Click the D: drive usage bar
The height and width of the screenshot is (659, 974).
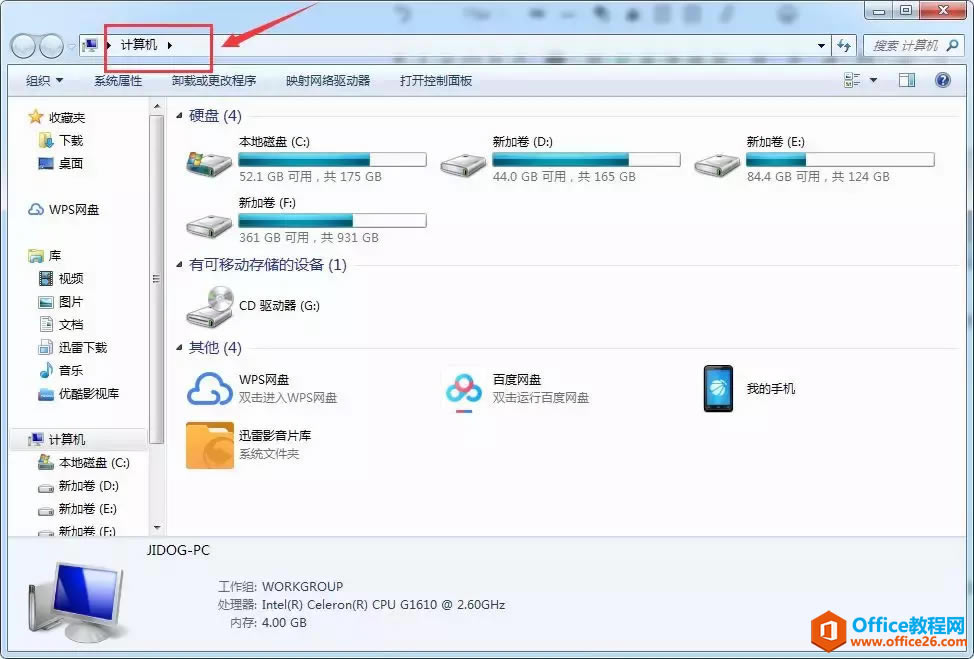click(x=586, y=160)
